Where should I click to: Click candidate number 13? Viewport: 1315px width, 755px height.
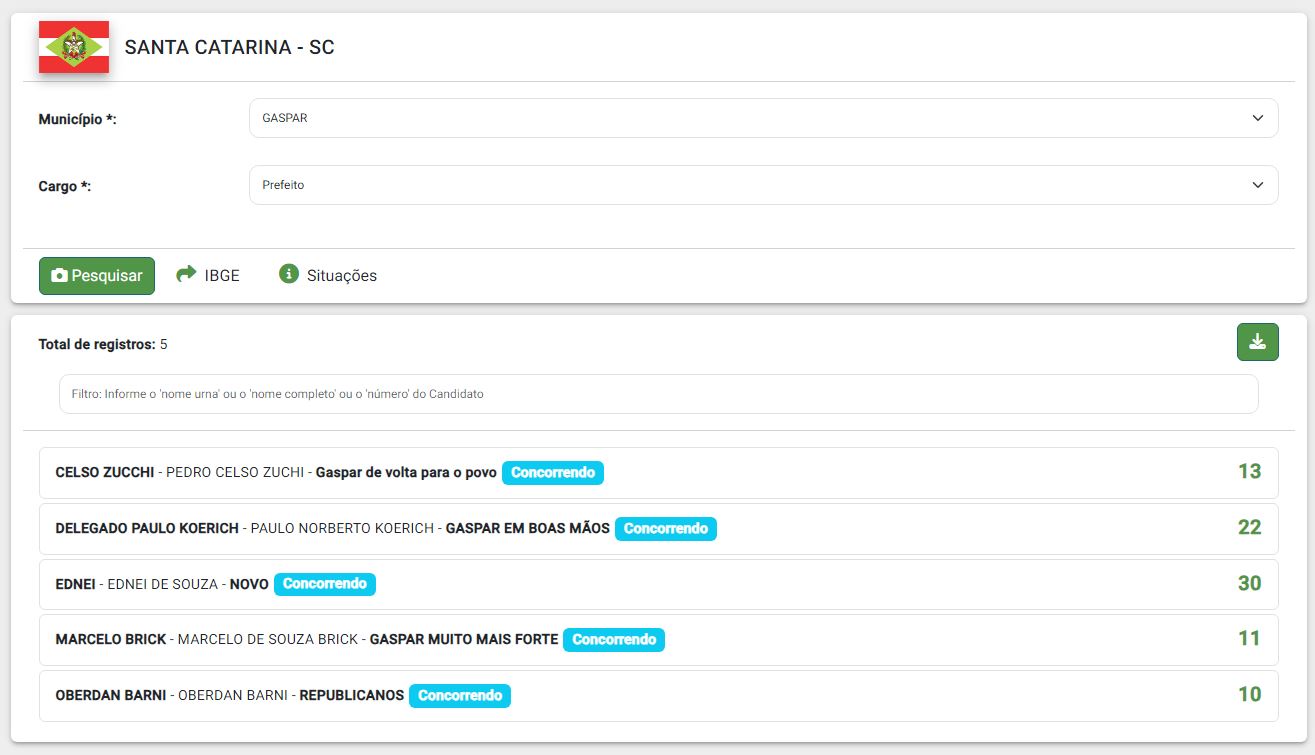tap(1249, 471)
